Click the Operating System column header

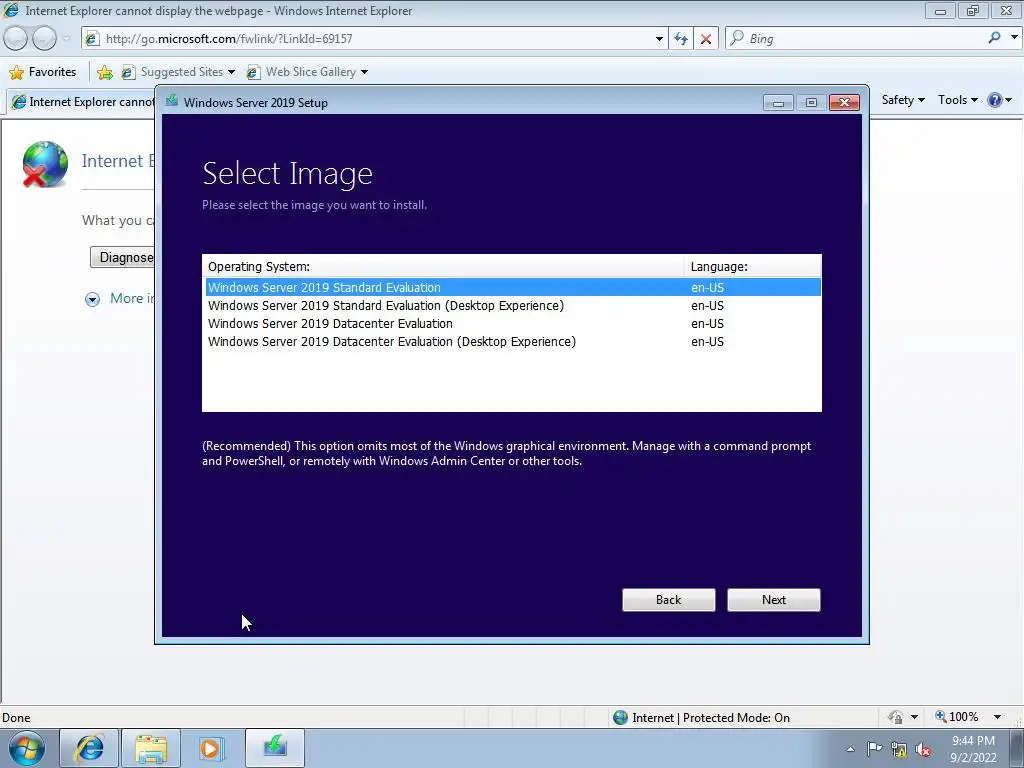coord(443,266)
